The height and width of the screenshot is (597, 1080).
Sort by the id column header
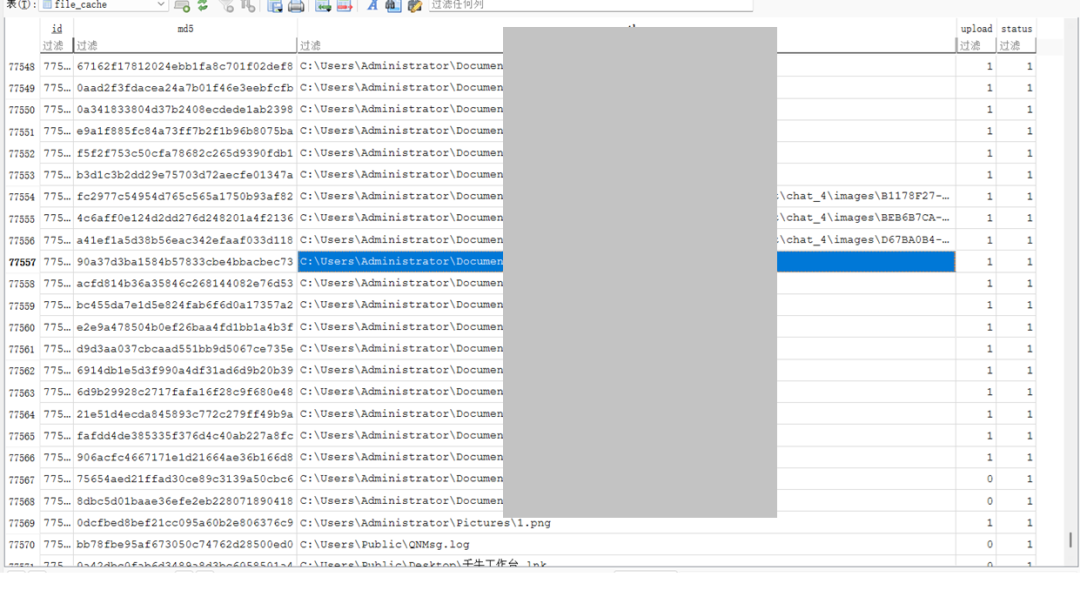coord(56,29)
